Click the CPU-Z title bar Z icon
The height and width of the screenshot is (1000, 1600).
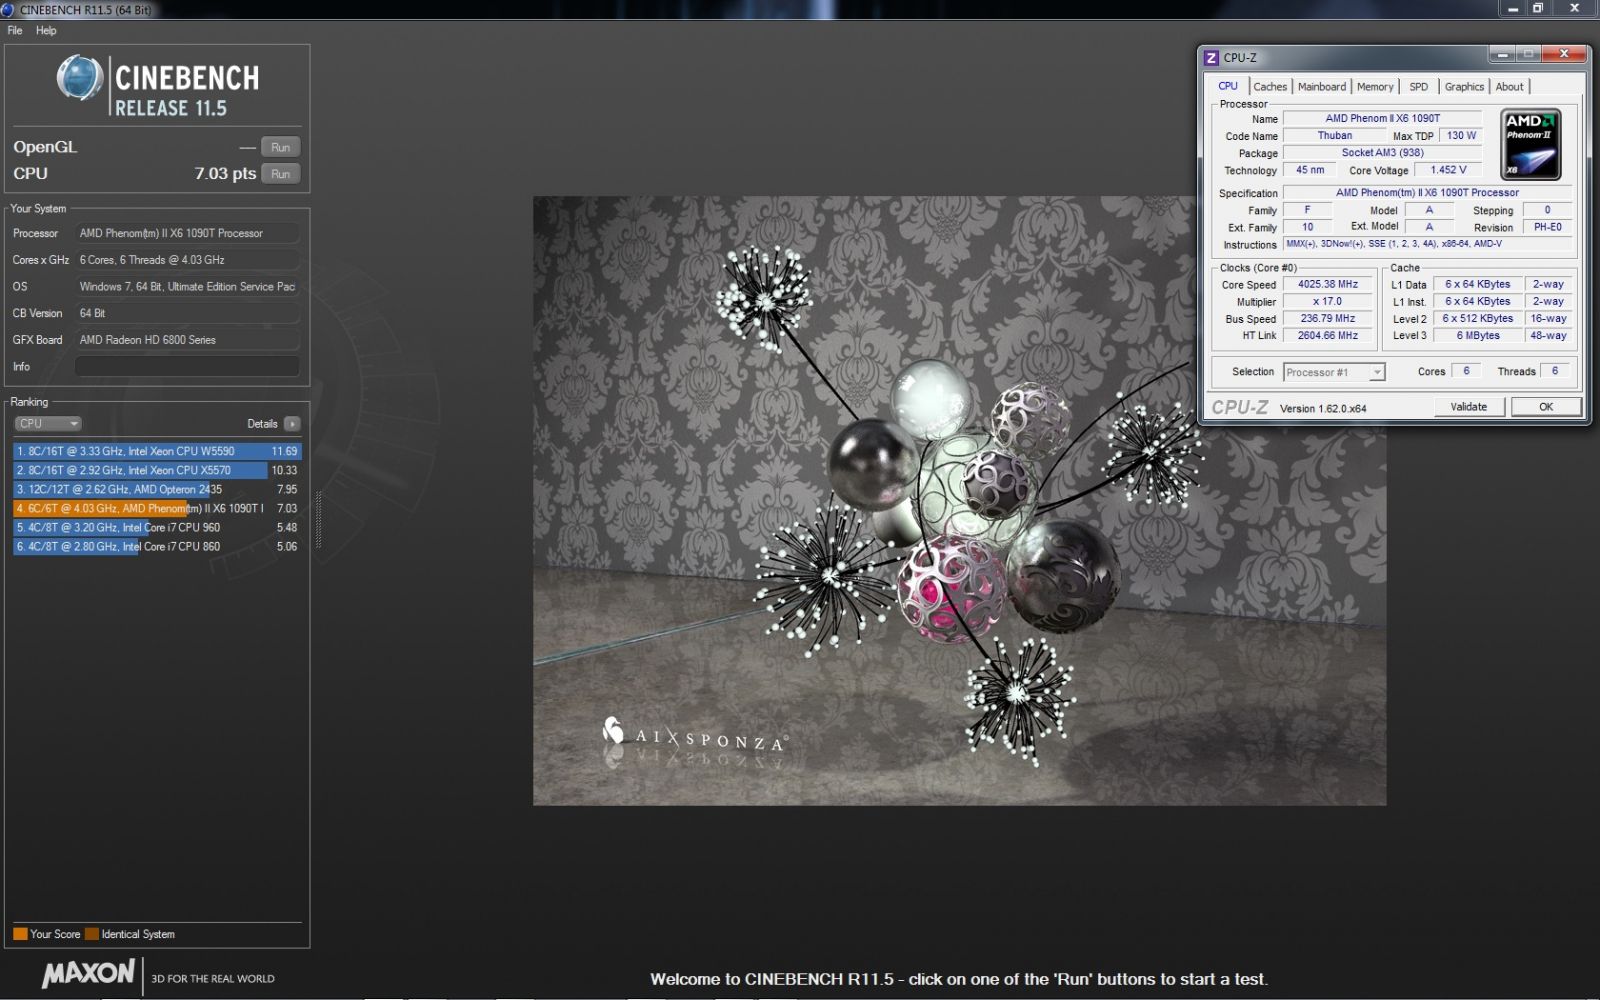[1211, 58]
